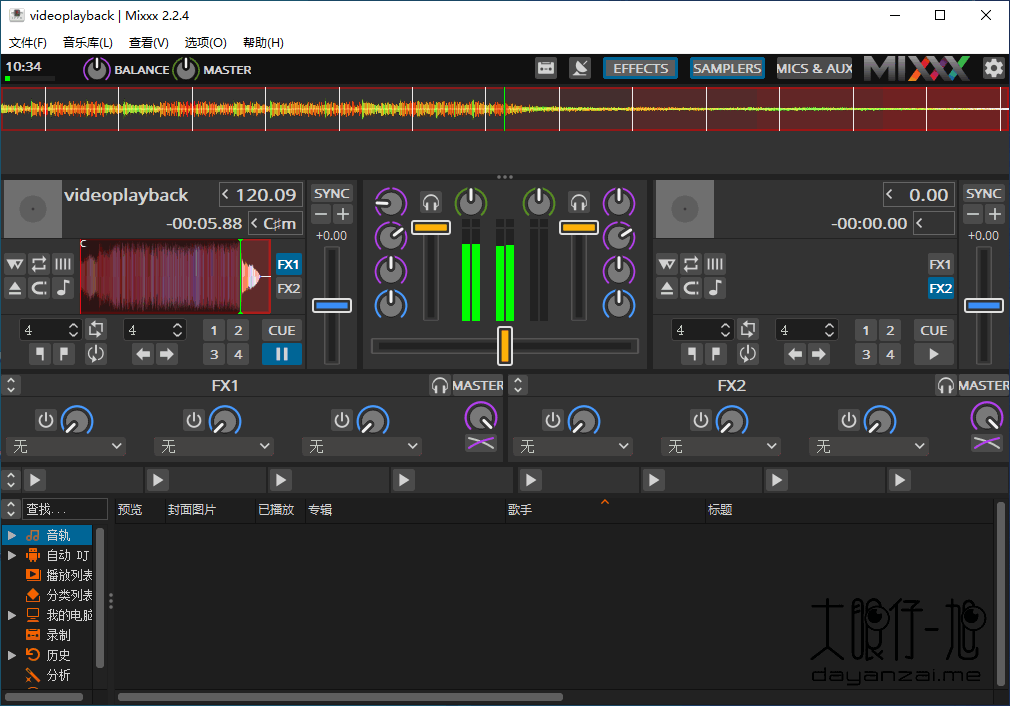Trigger hotcue 4 on the right deck

tap(890, 354)
